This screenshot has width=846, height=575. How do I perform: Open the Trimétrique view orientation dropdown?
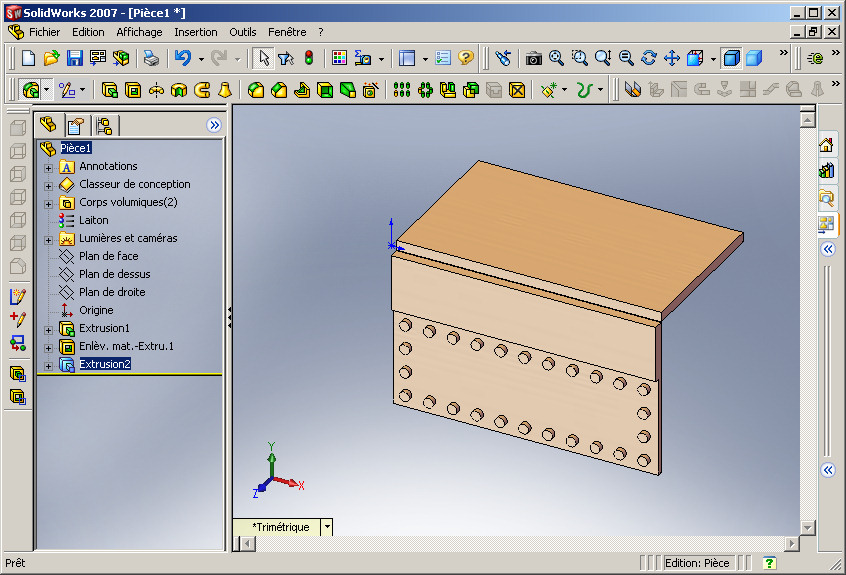[327, 527]
